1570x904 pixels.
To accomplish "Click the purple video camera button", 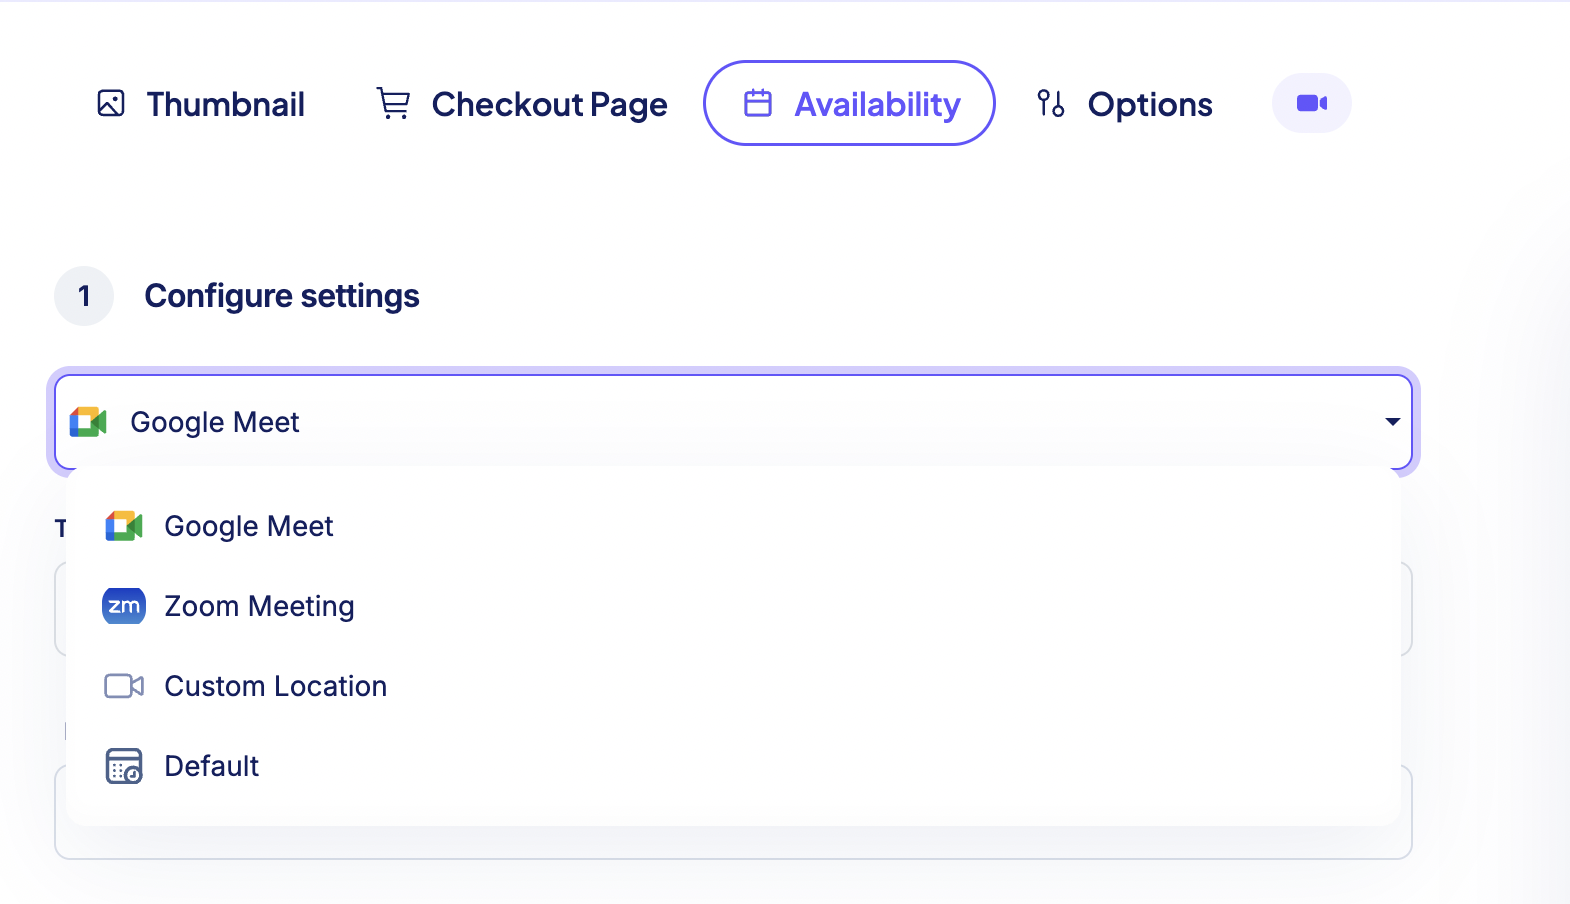I will tap(1312, 103).
